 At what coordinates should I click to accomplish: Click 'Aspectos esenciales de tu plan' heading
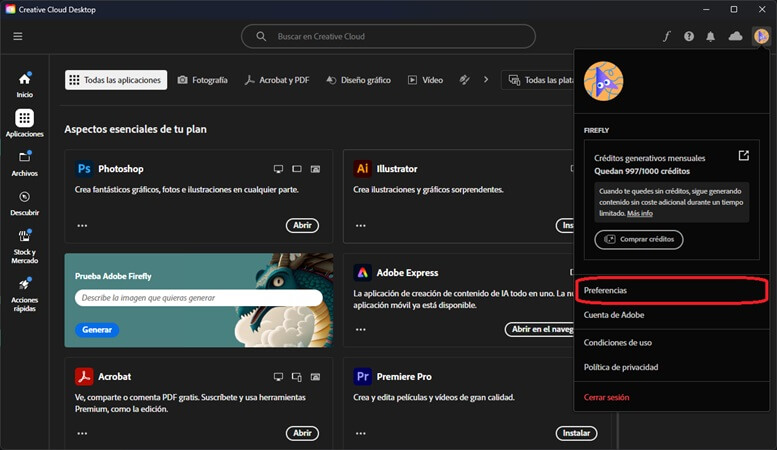(135, 129)
